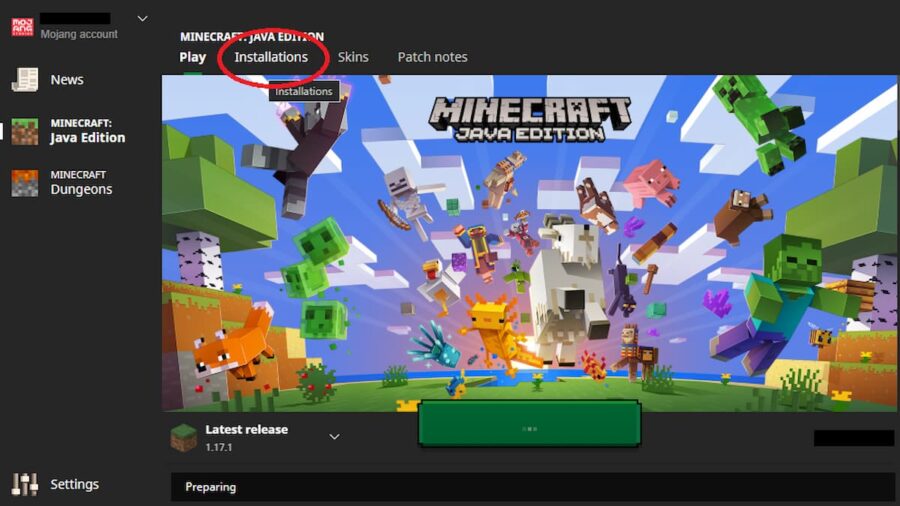
Task: Open the Patch notes tab
Action: click(432, 57)
